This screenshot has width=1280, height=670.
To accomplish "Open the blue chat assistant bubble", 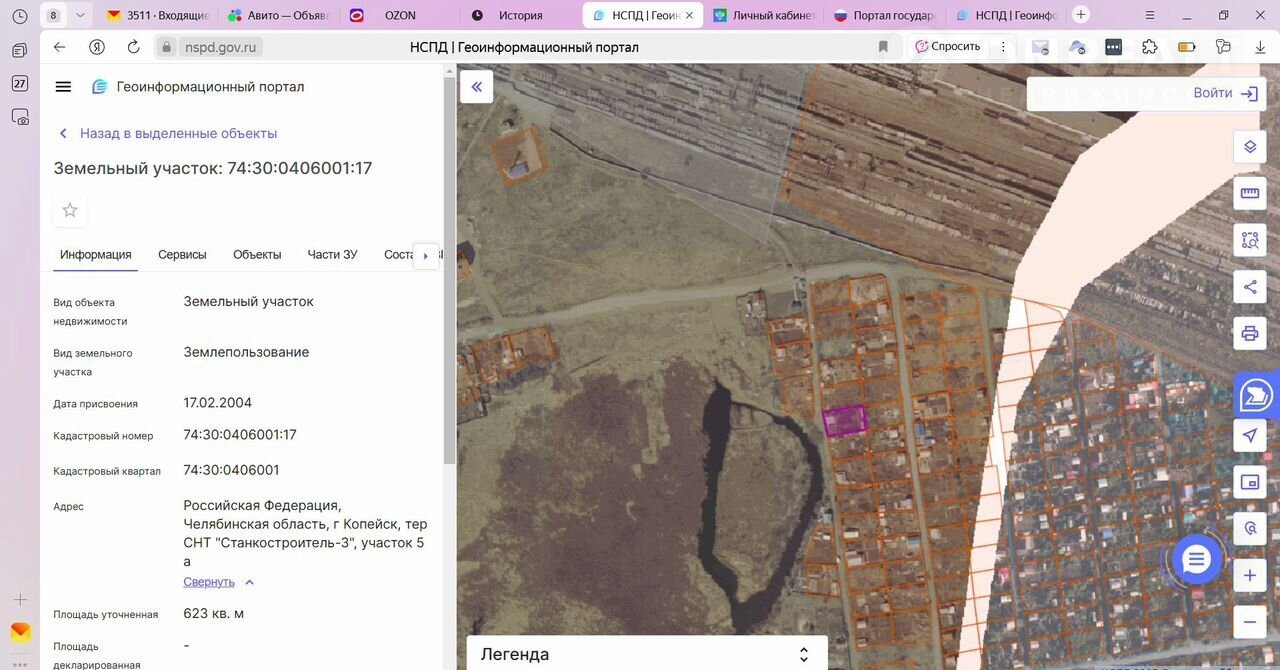I will coord(1196,560).
